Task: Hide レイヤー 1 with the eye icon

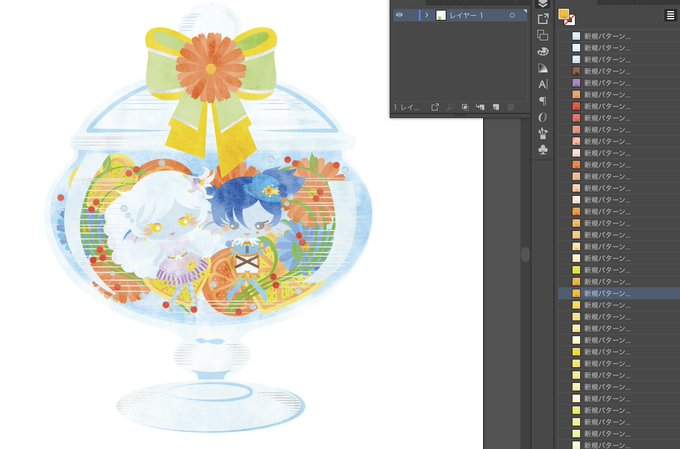Action: tap(399, 15)
